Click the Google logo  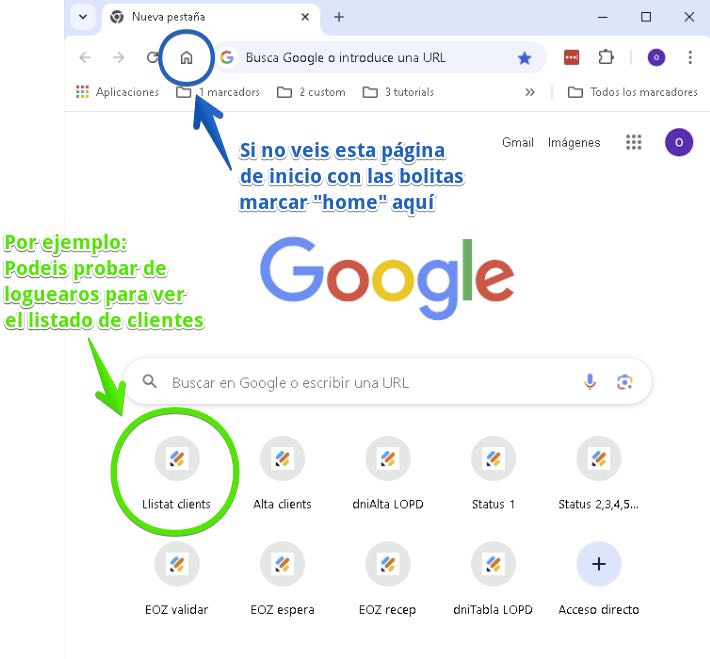point(387,277)
